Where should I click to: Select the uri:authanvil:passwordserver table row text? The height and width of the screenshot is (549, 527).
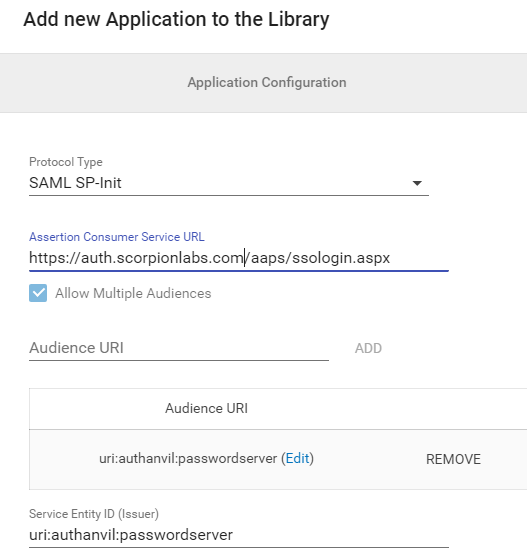tap(188, 458)
